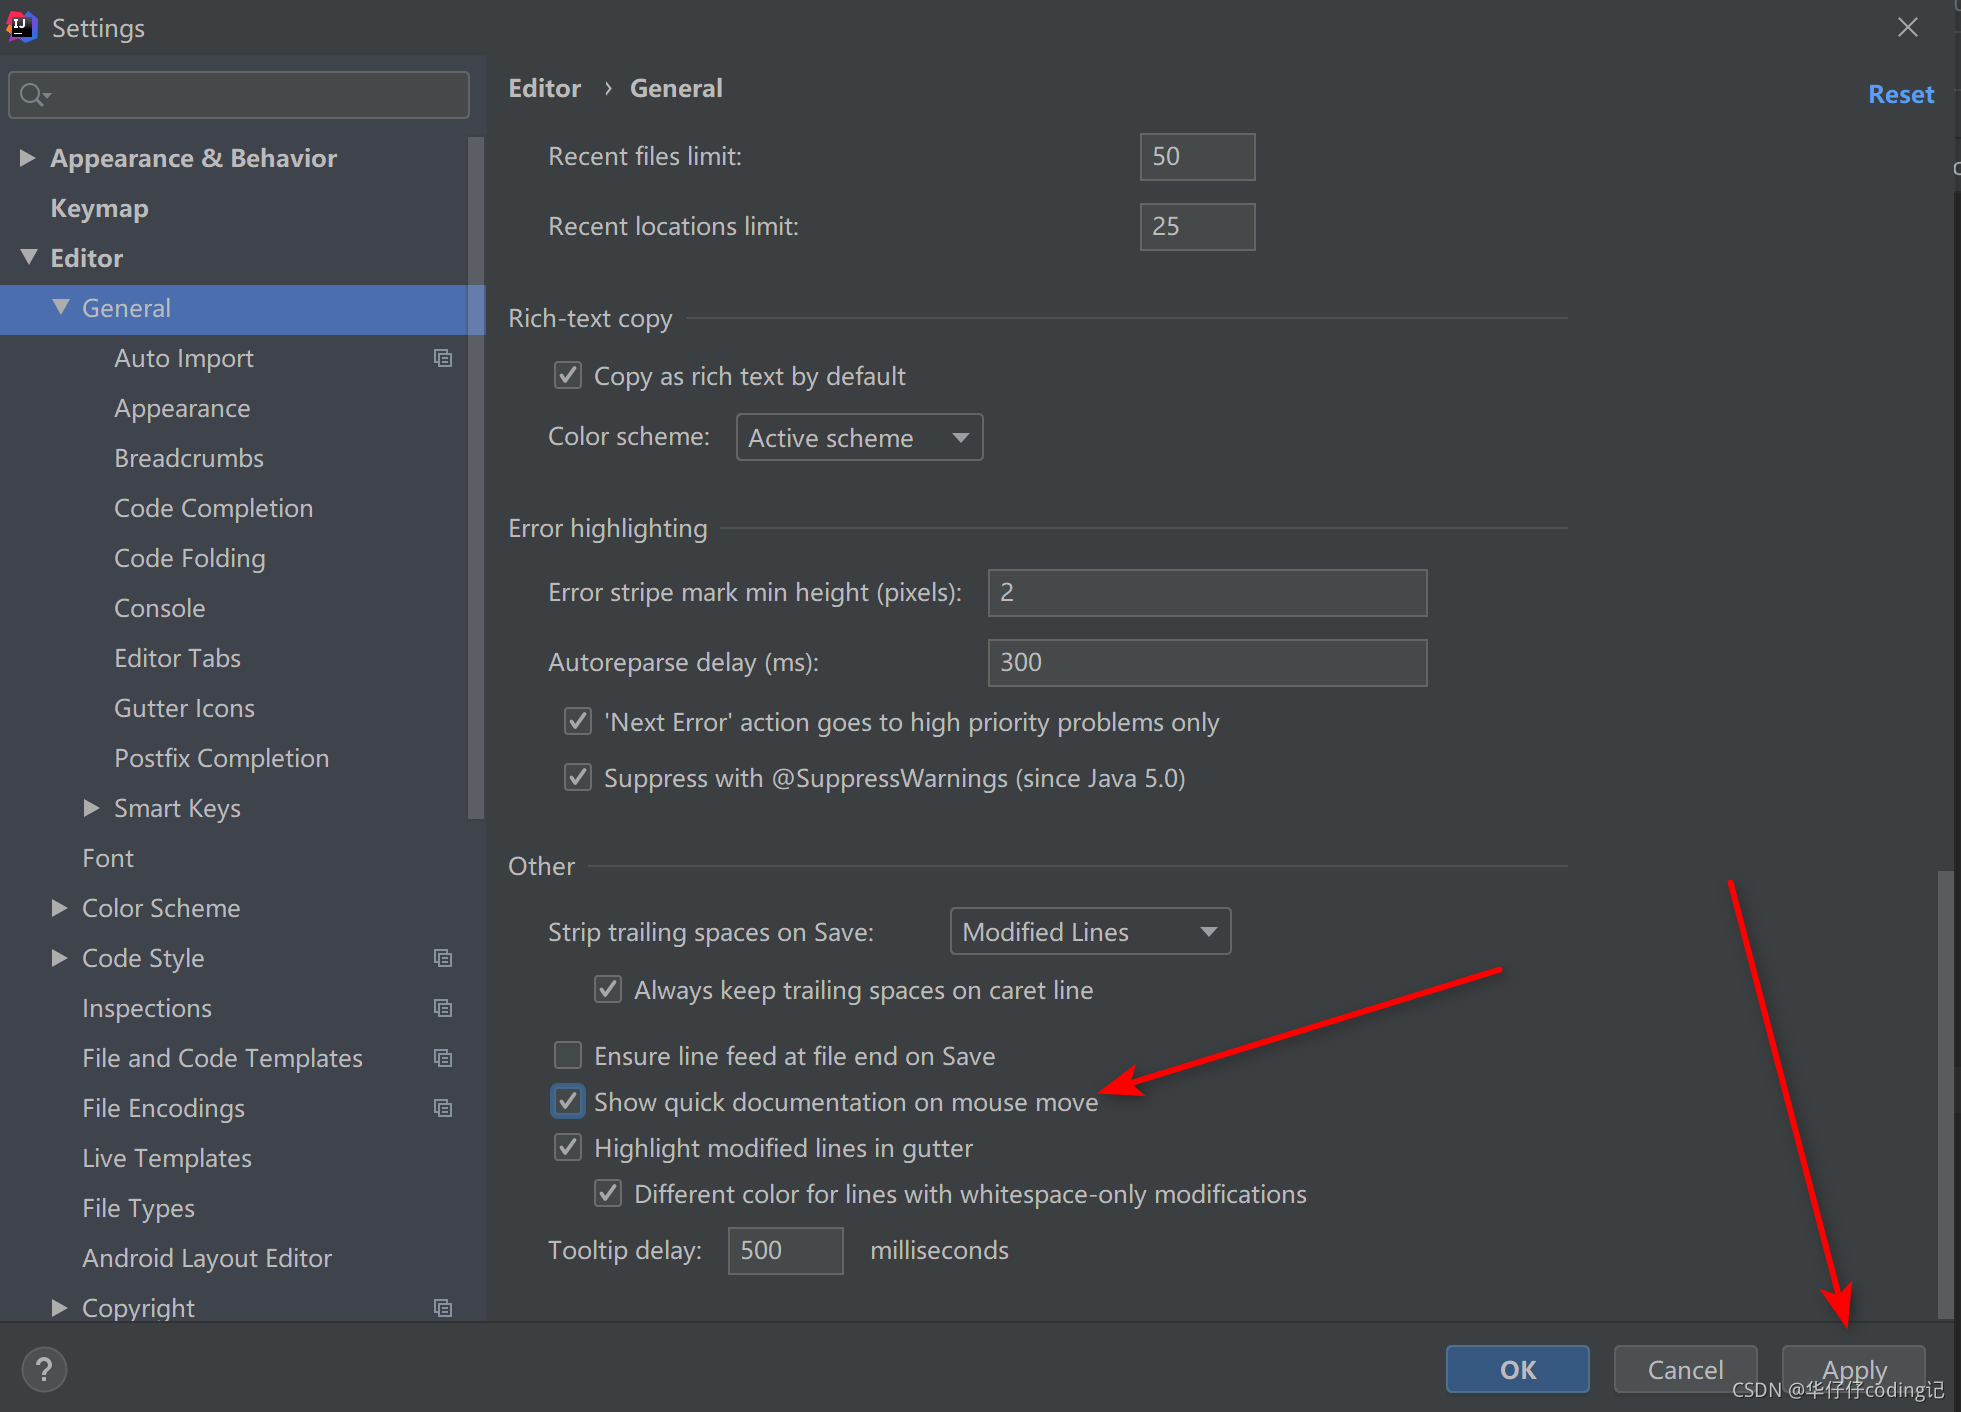This screenshot has width=1961, height=1412.
Task: Open File and Code Templates page
Action: (222, 1058)
